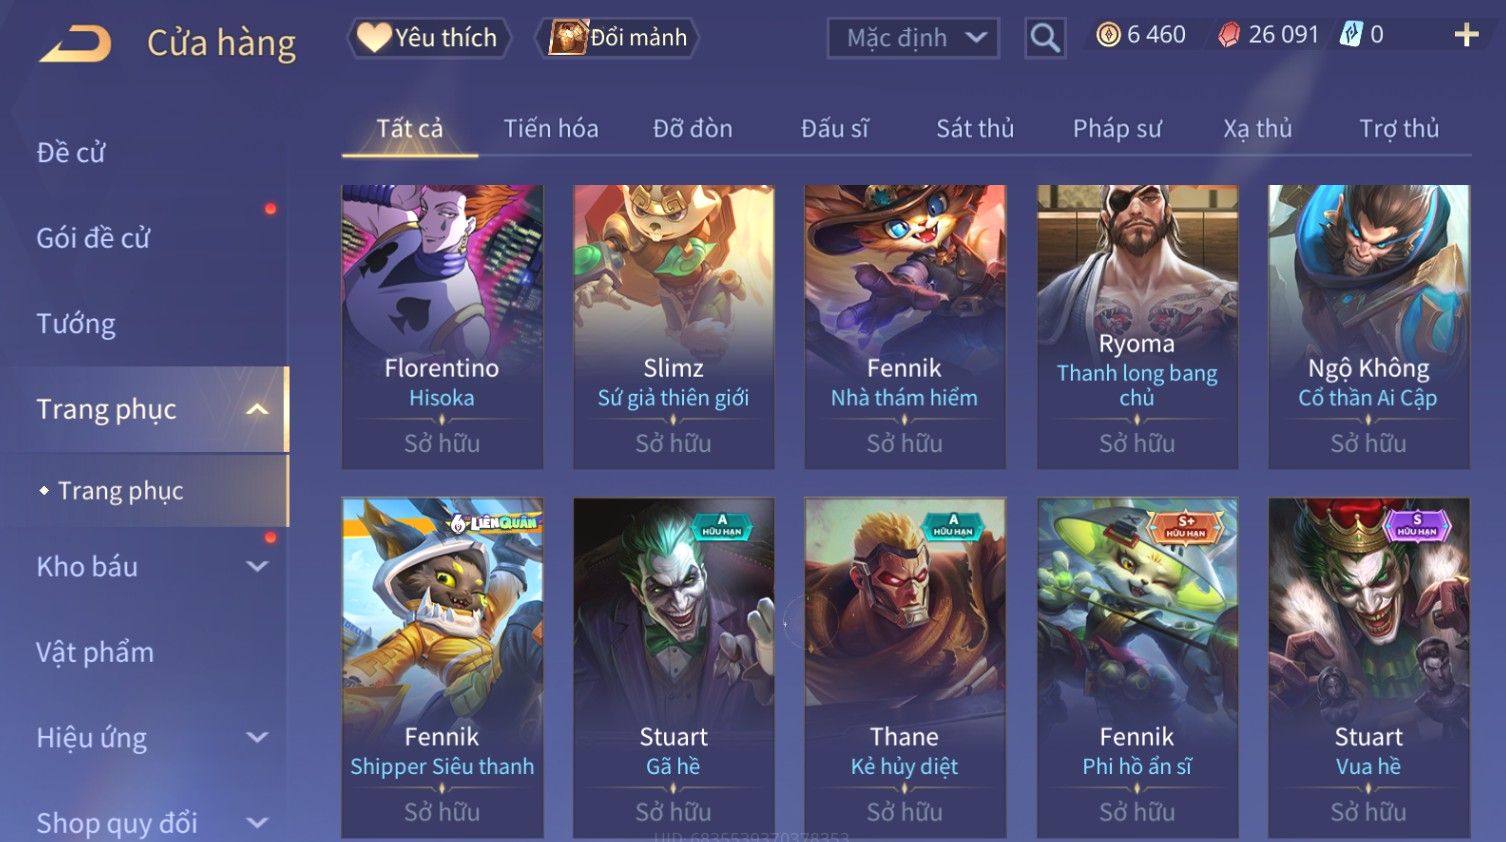Tap the plus icon to add currency
1506x842 pixels.
[1466, 35]
